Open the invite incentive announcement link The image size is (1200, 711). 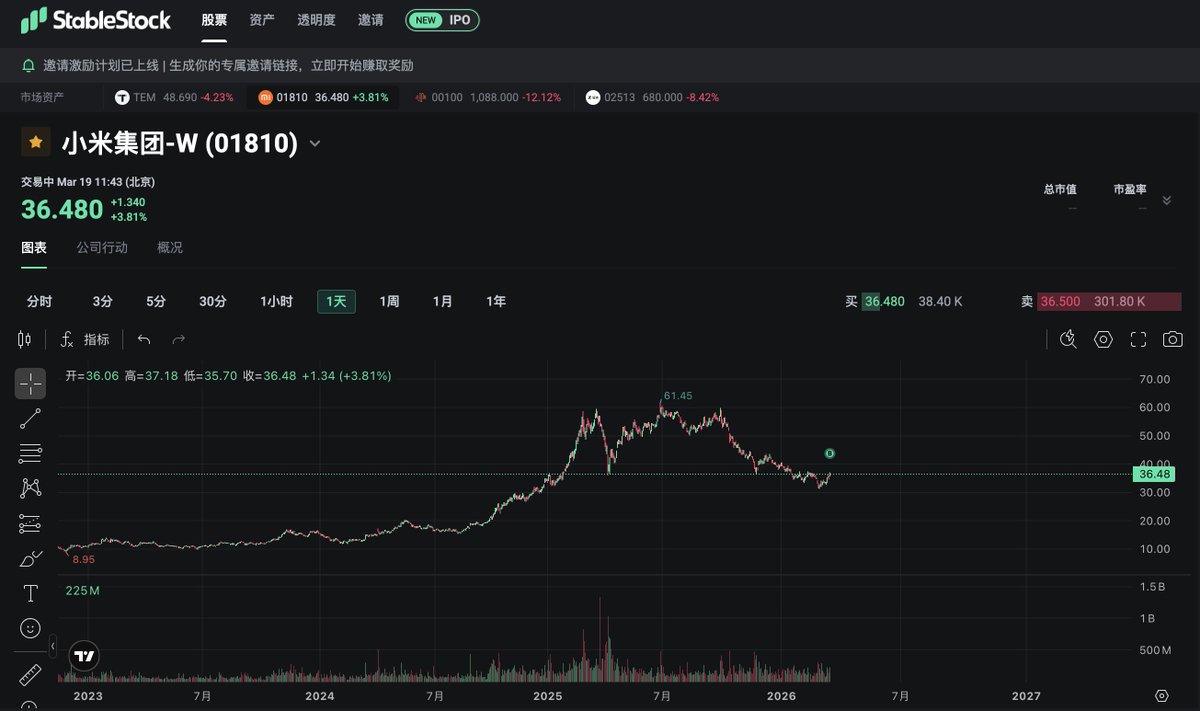(229, 65)
